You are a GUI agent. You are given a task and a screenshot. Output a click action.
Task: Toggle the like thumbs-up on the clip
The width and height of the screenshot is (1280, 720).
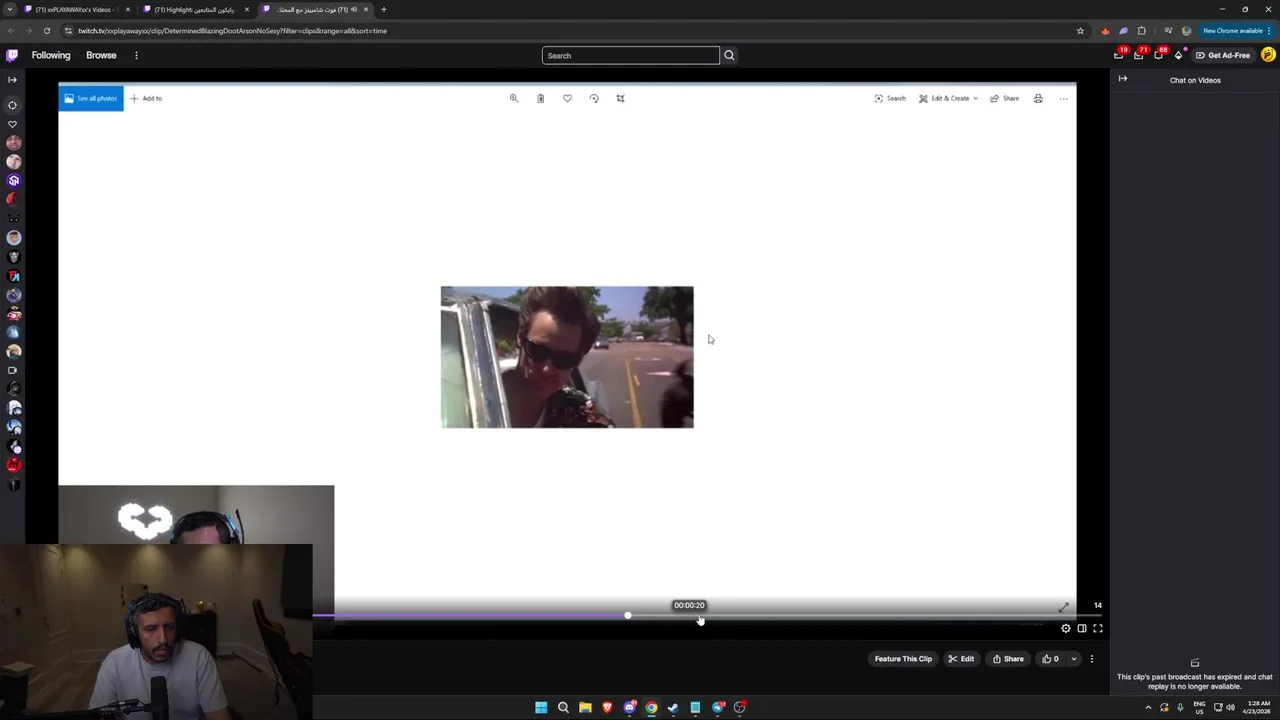click(x=1050, y=659)
